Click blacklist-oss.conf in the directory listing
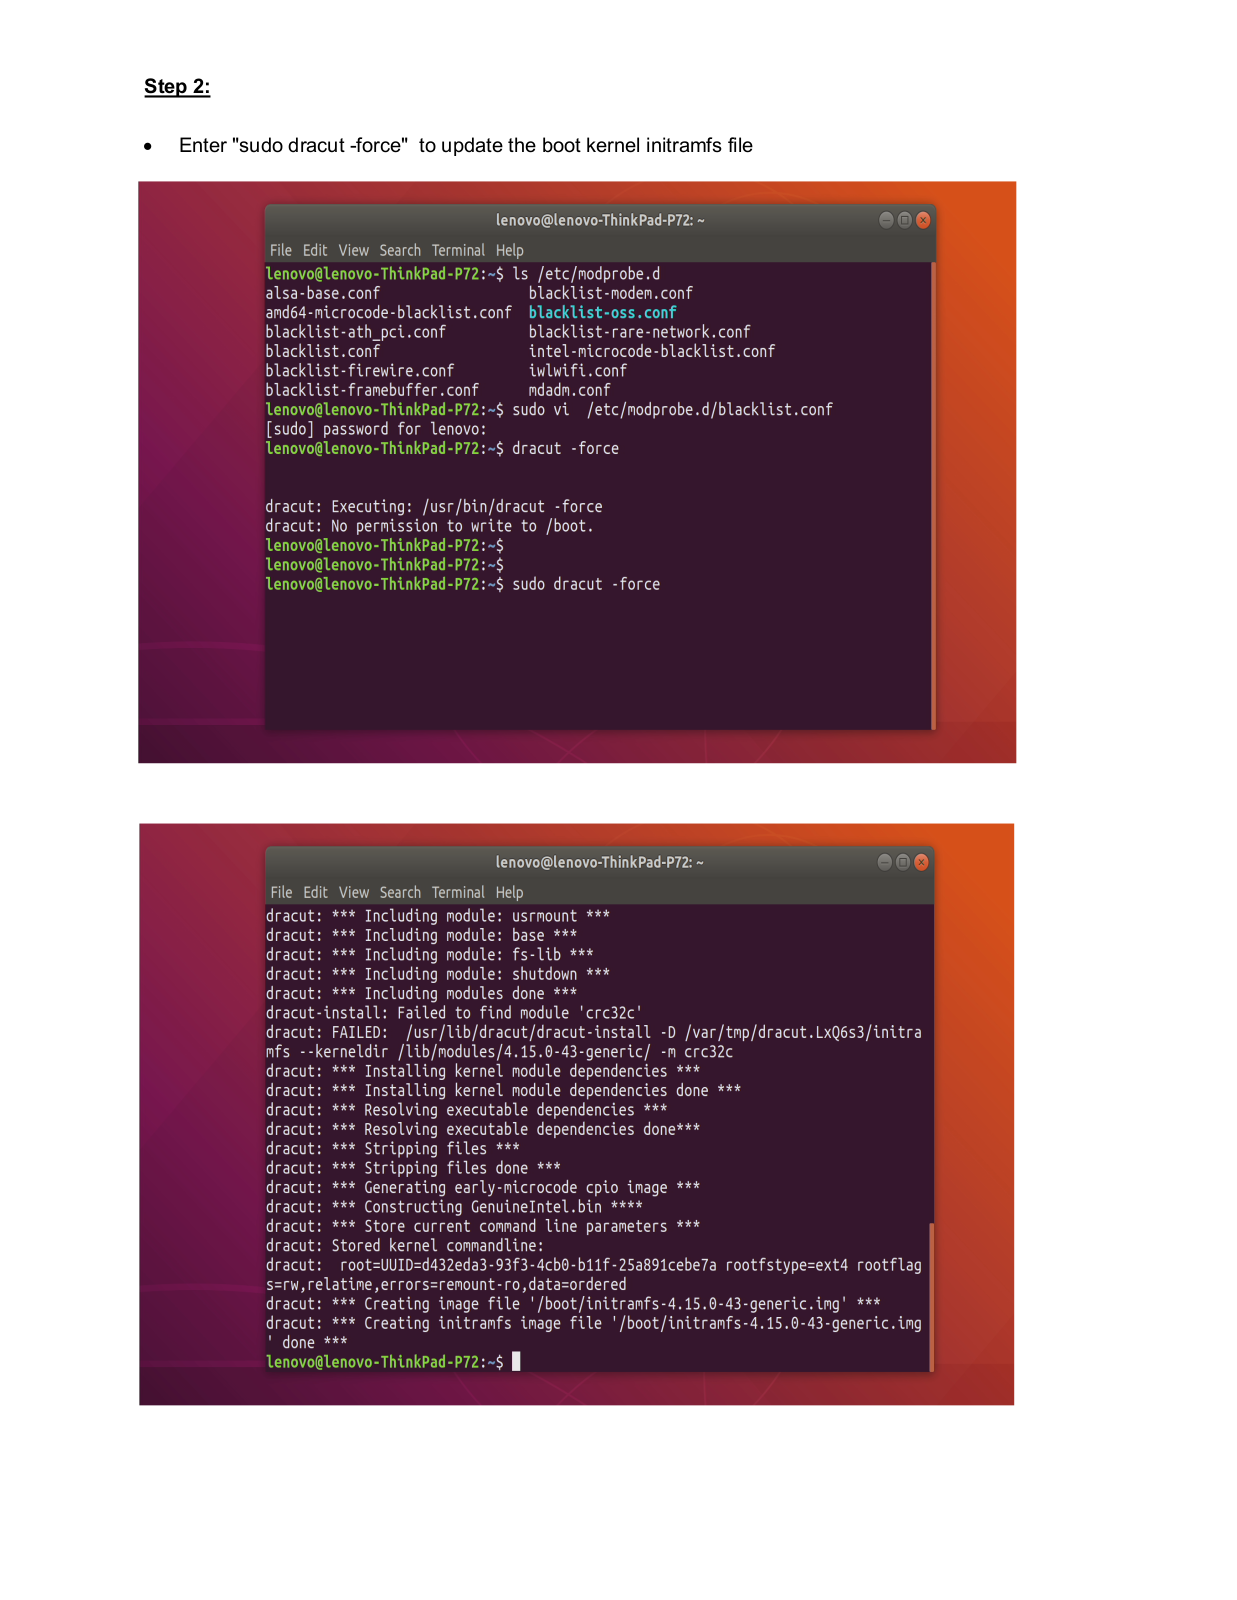The height and width of the screenshot is (1600, 1237). pos(602,312)
